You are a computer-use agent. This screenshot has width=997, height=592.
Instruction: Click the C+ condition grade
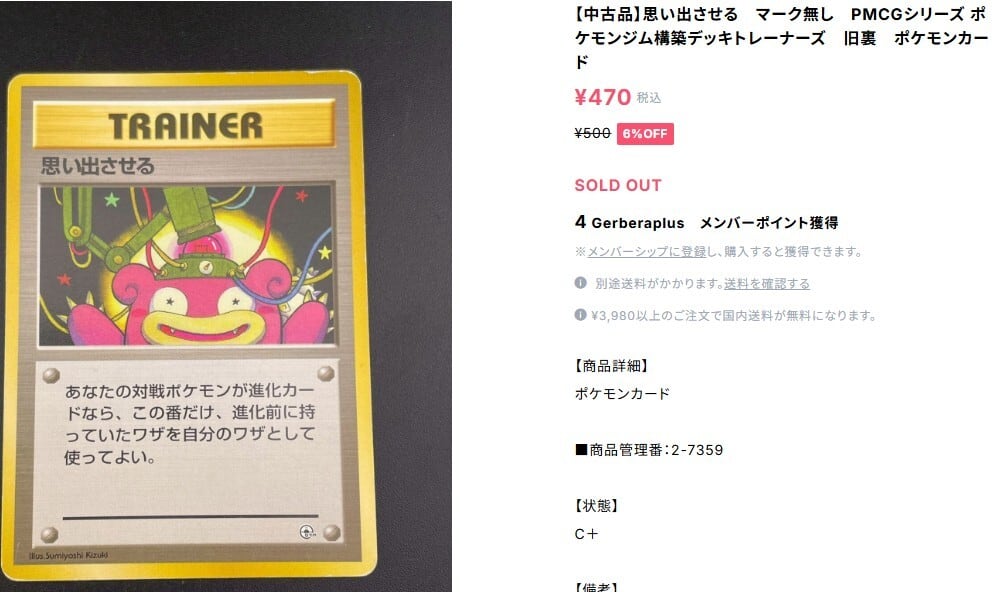[x=586, y=534]
